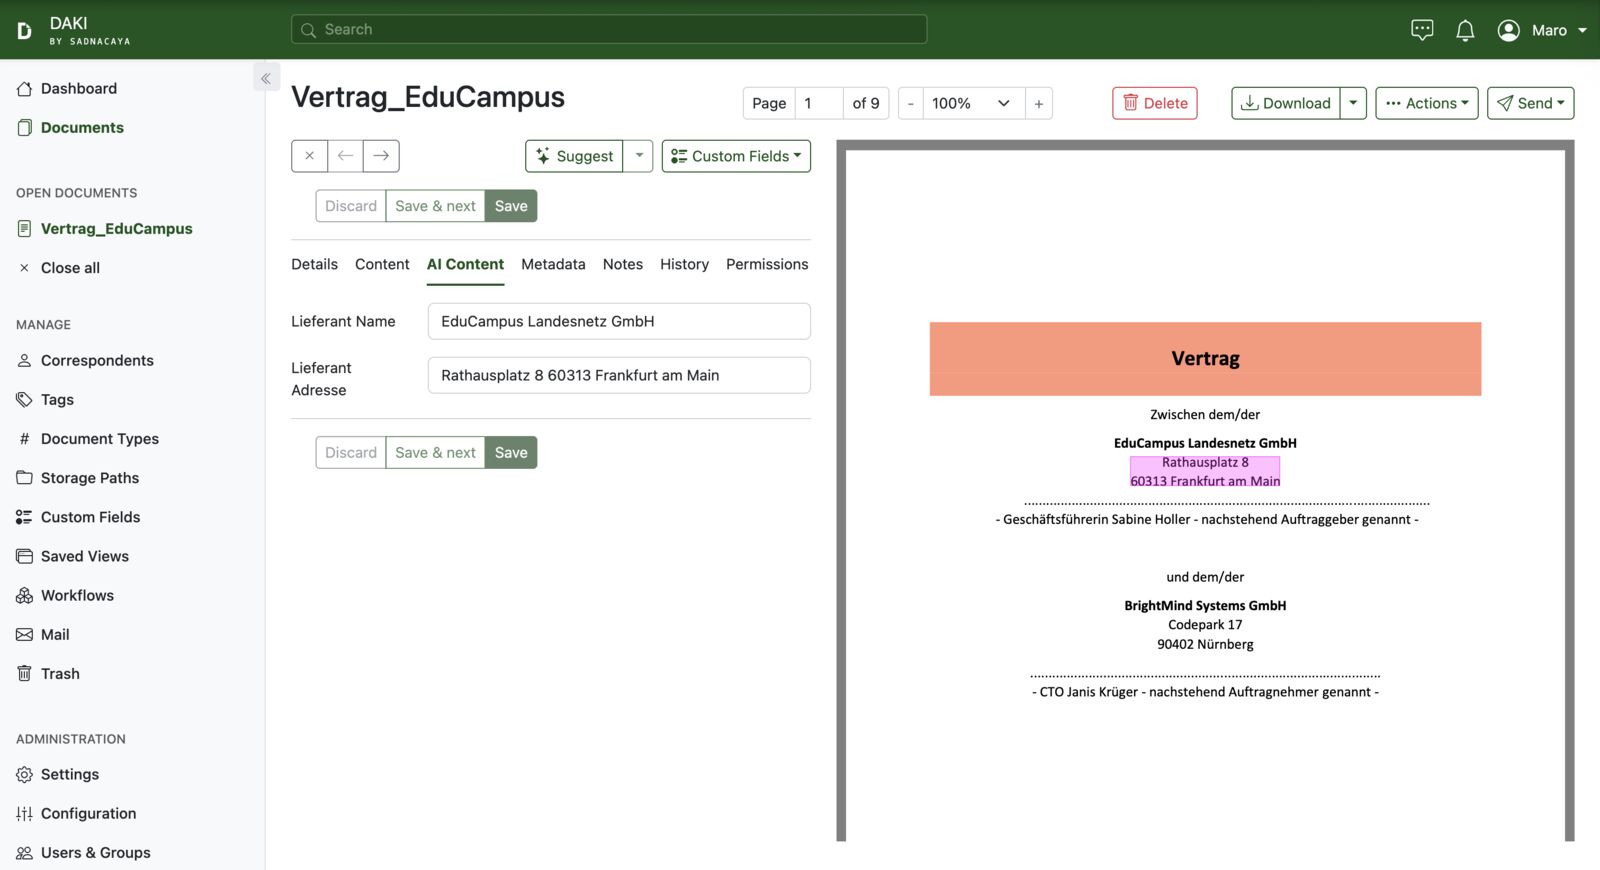Switch to the Metadata tab
Viewport: 1600px width, 870px height.
click(x=553, y=264)
